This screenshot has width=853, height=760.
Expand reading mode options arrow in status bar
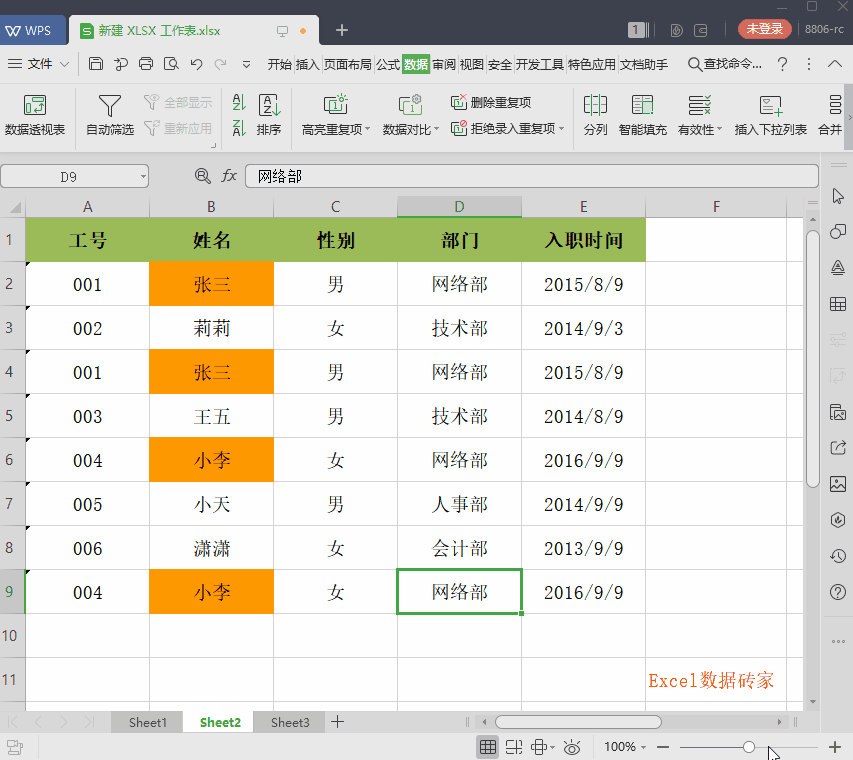coord(552,747)
